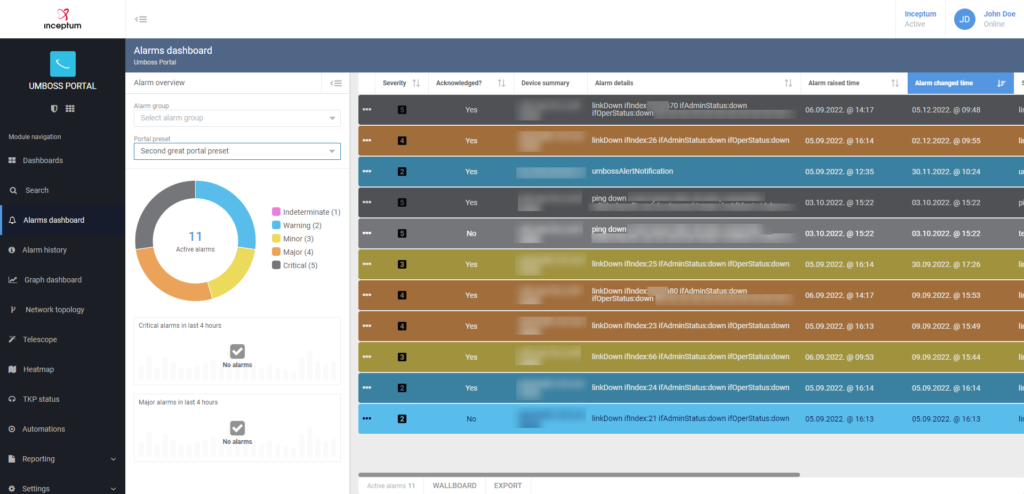Screen dimensions: 1024x494
Task: Click 'No' acknowledged cell in ifIndex:21 row
Action: point(471,419)
